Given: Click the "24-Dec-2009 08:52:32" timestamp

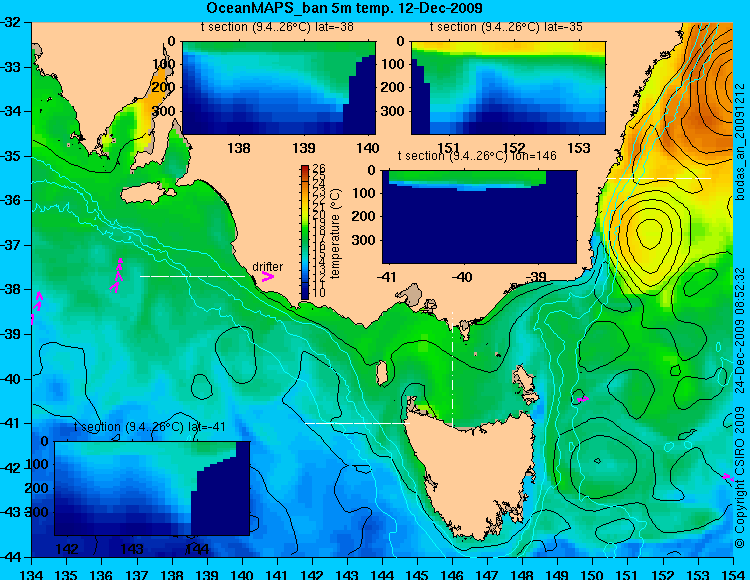Looking at the screenshot, I should click(x=740, y=330).
